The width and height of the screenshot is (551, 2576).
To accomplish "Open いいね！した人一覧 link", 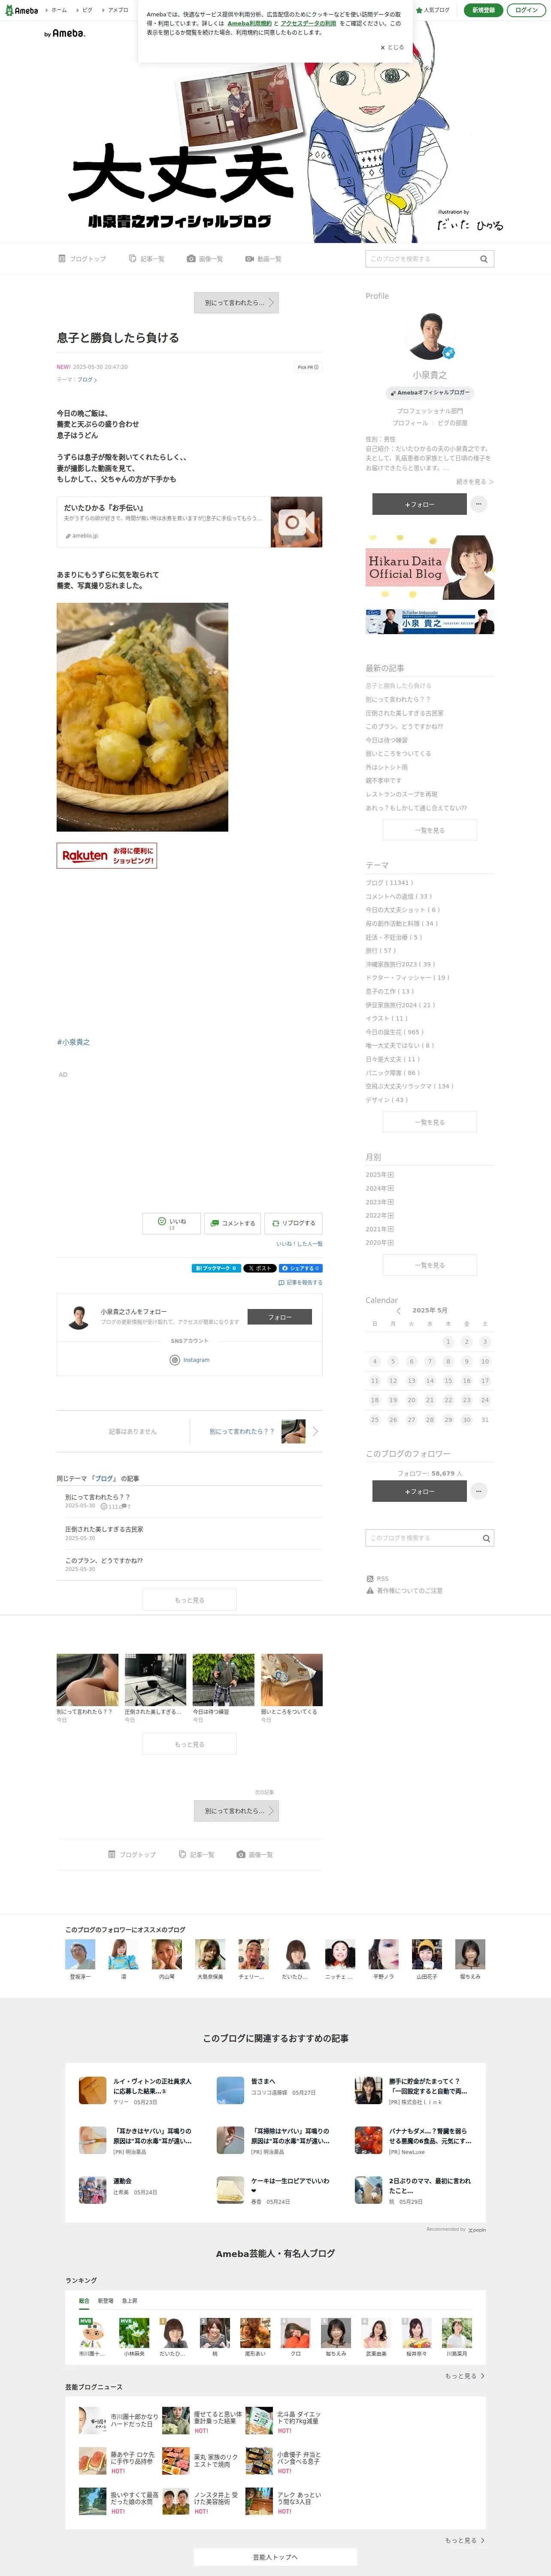I will pos(299,1244).
